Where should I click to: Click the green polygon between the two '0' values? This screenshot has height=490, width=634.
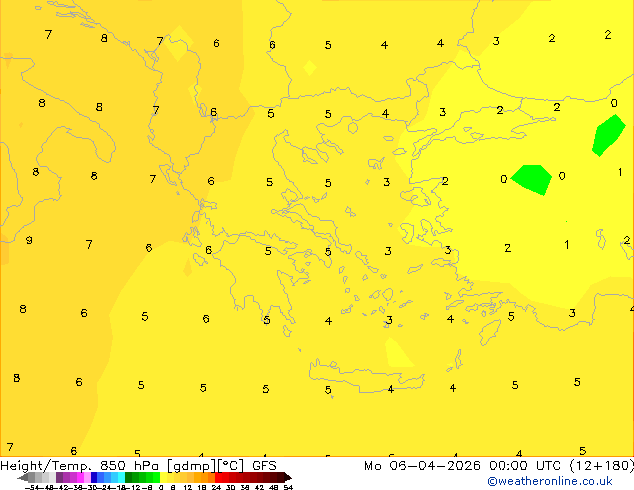pos(532,180)
